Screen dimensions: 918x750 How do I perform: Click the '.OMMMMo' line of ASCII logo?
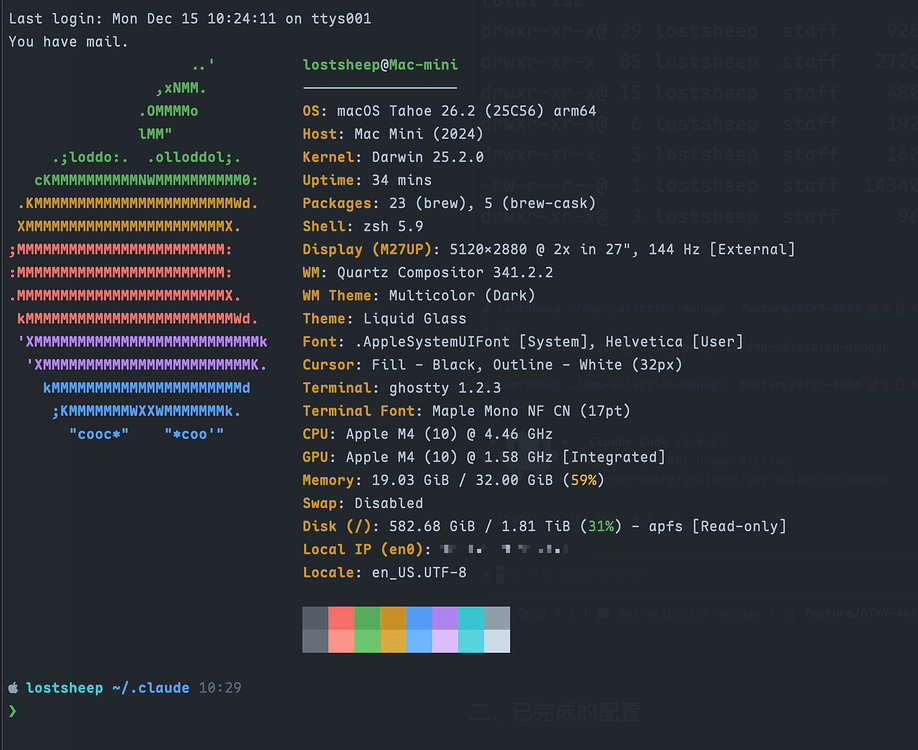168,111
